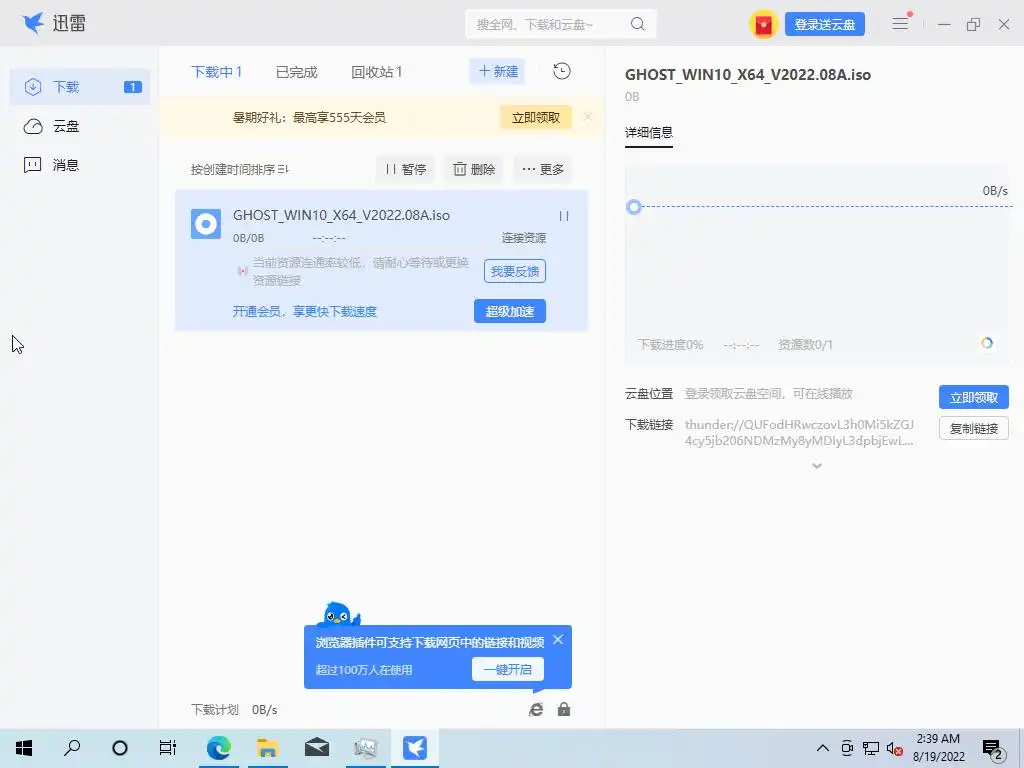Click the 复制链接 button
Image resolution: width=1024 pixels, height=768 pixels.
[974, 428]
